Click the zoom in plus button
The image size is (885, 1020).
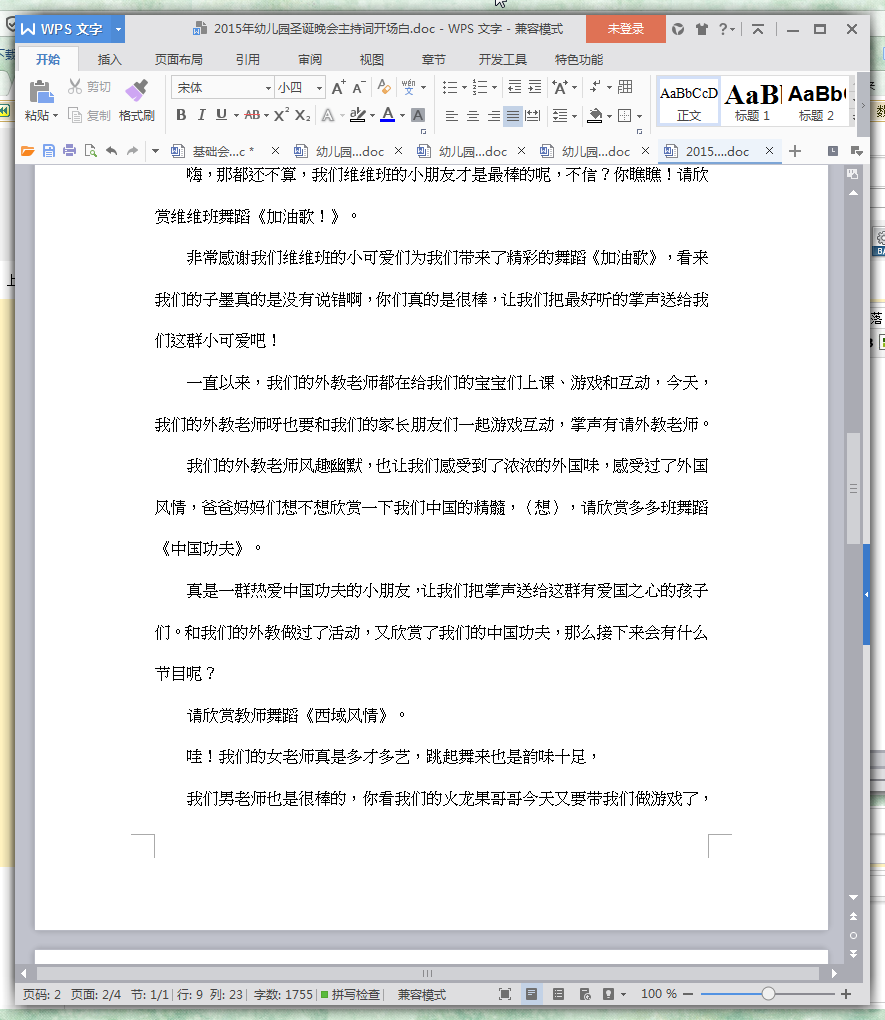pos(846,993)
